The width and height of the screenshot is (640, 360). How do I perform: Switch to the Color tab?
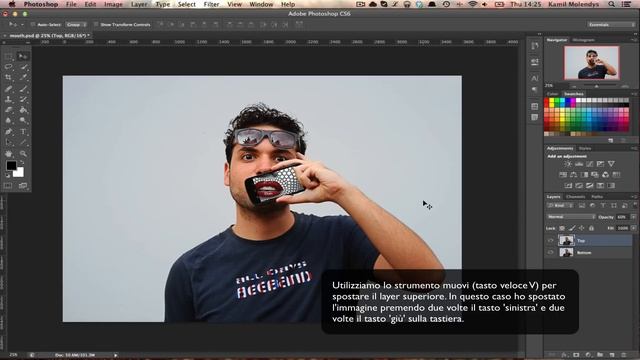point(553,94)
